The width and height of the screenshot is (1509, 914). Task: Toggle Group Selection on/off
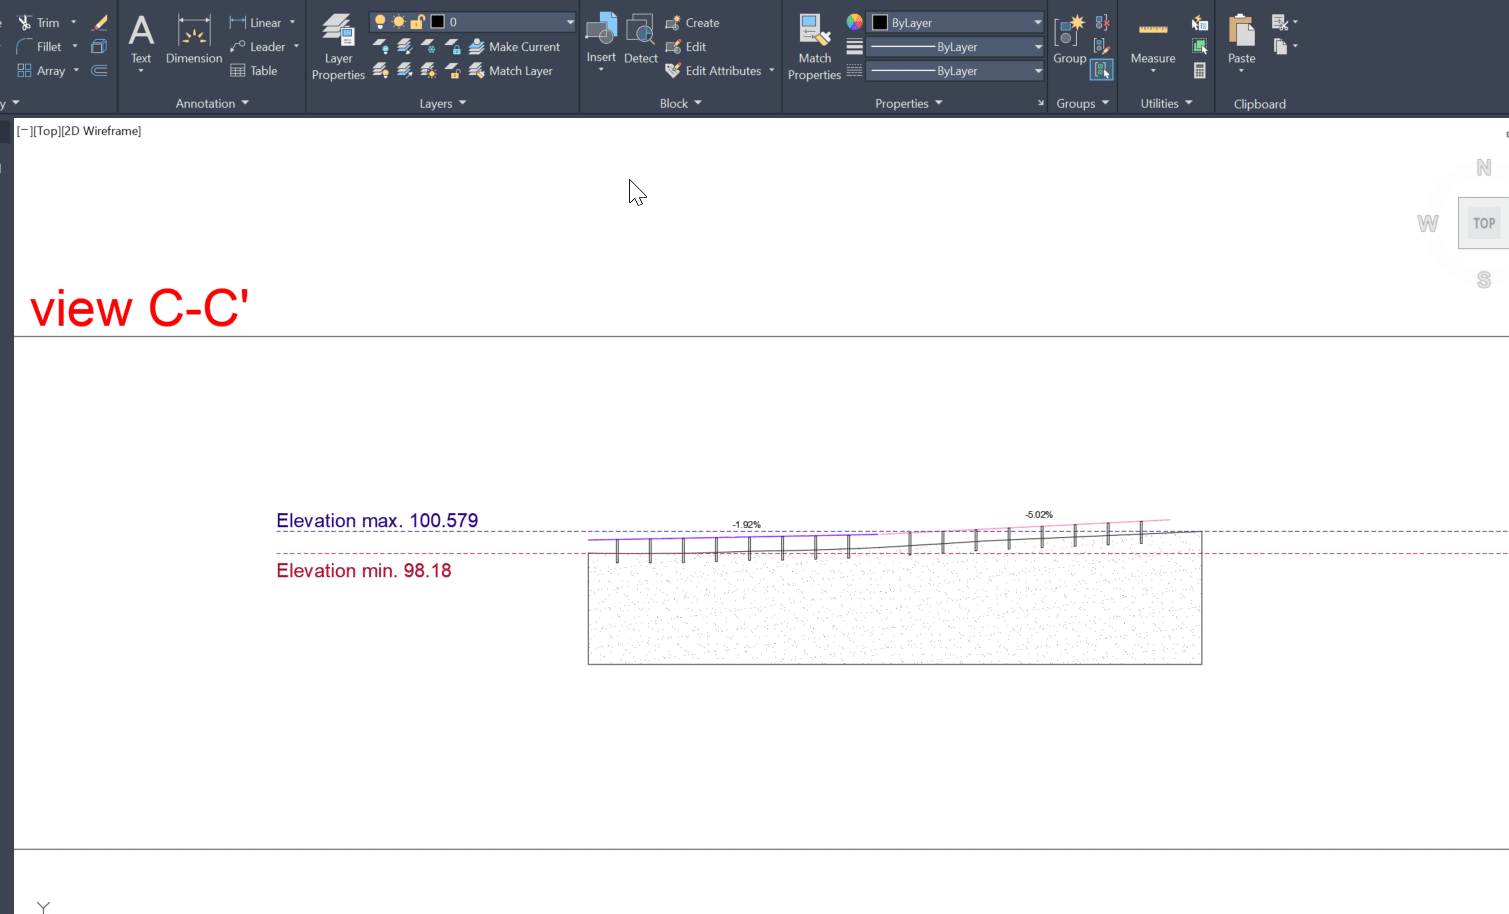tap(1102, 70)
